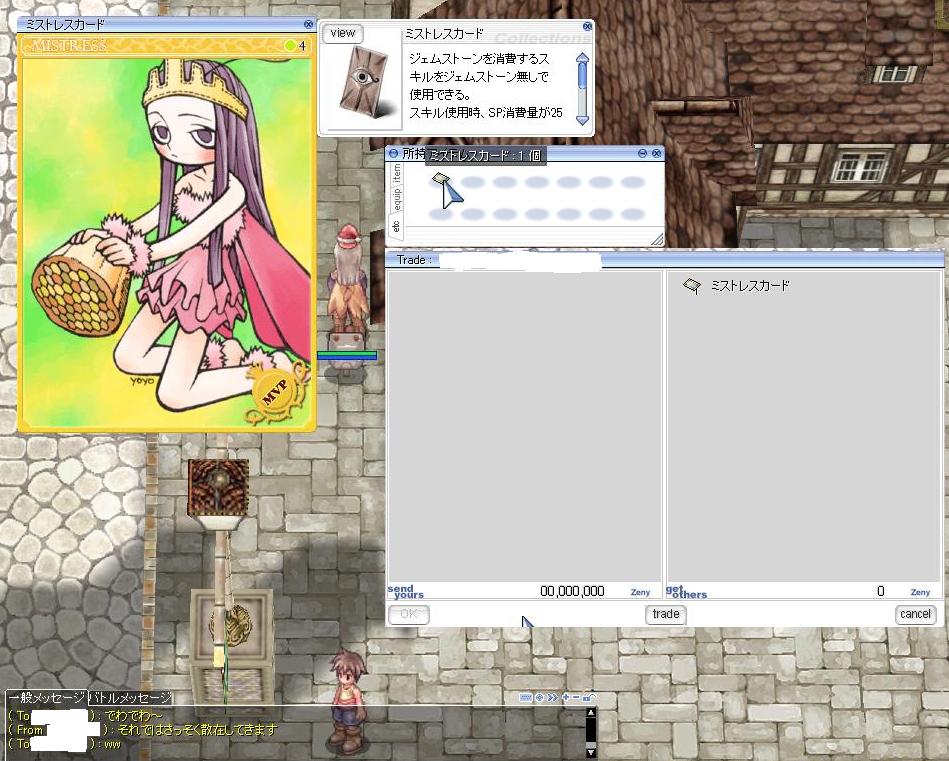Minimize the inventory window
Image resolution: width=949 pixels, height=761 pixels.
pos(643,153)
